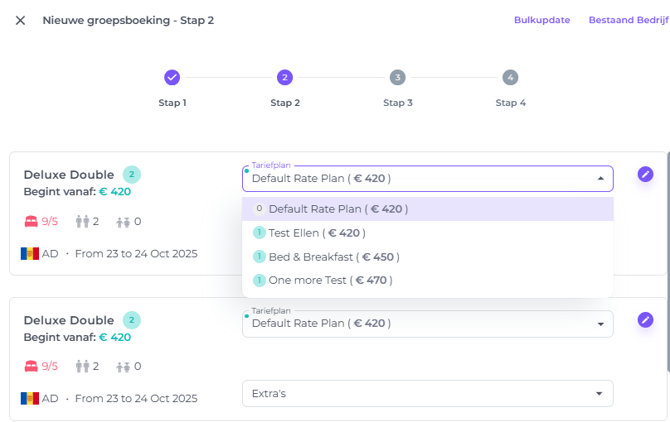The height and width of the screenshot is (422, 670).
Task: Click the completed Stap 1 checkmark circle
Action: [172, 77]
